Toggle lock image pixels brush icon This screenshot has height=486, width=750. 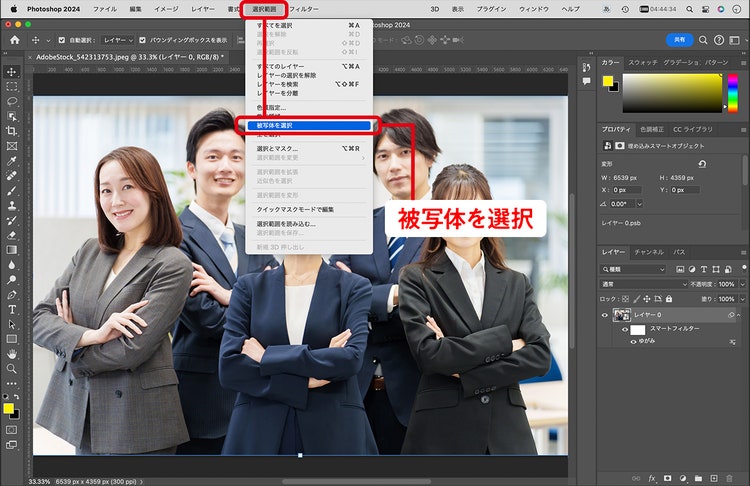tap(636, 299)
